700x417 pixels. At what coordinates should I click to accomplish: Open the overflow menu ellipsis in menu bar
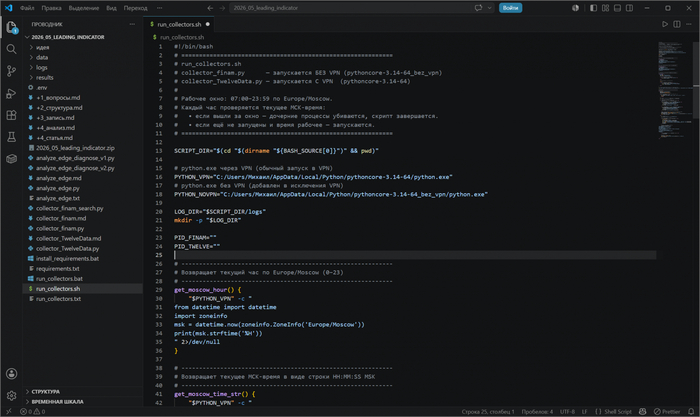tap(160, 8)
